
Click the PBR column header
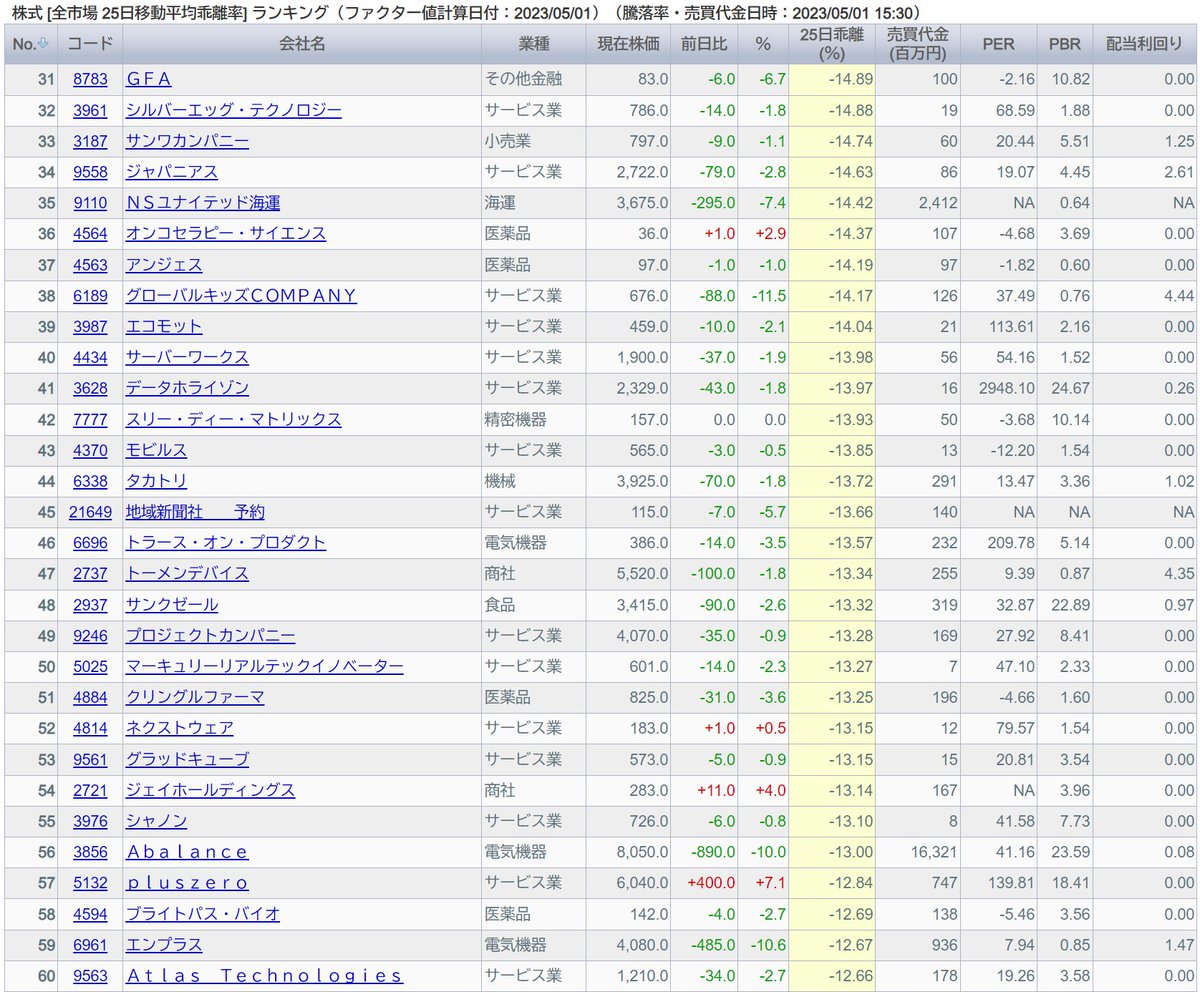(x=1064, y=45)
